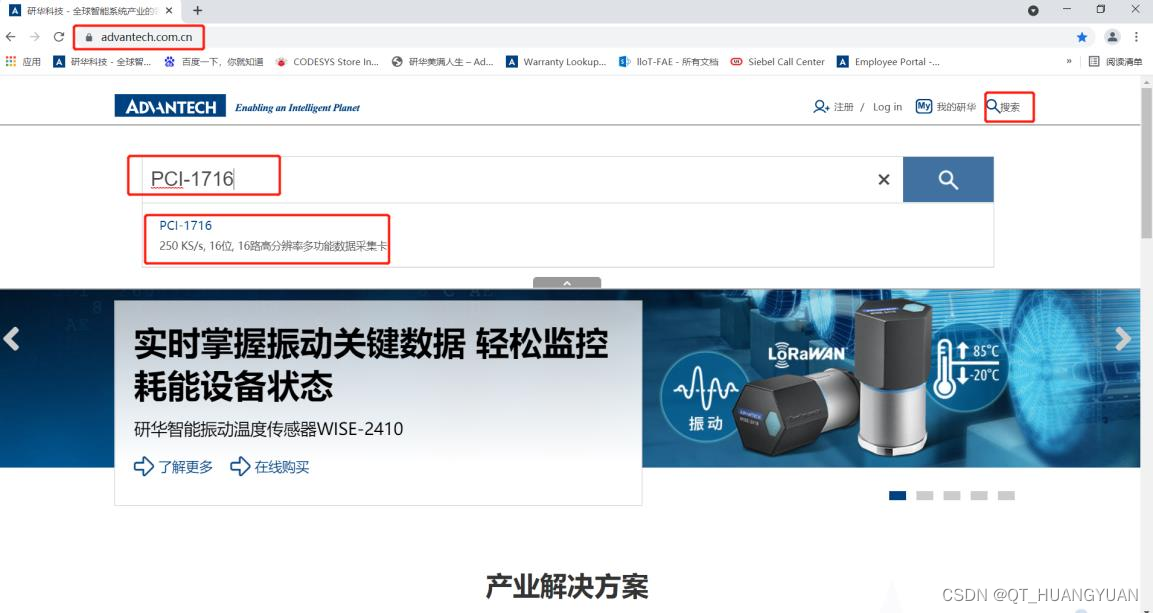Open the CODESYS Store bookmark

[x=327, y=62]
